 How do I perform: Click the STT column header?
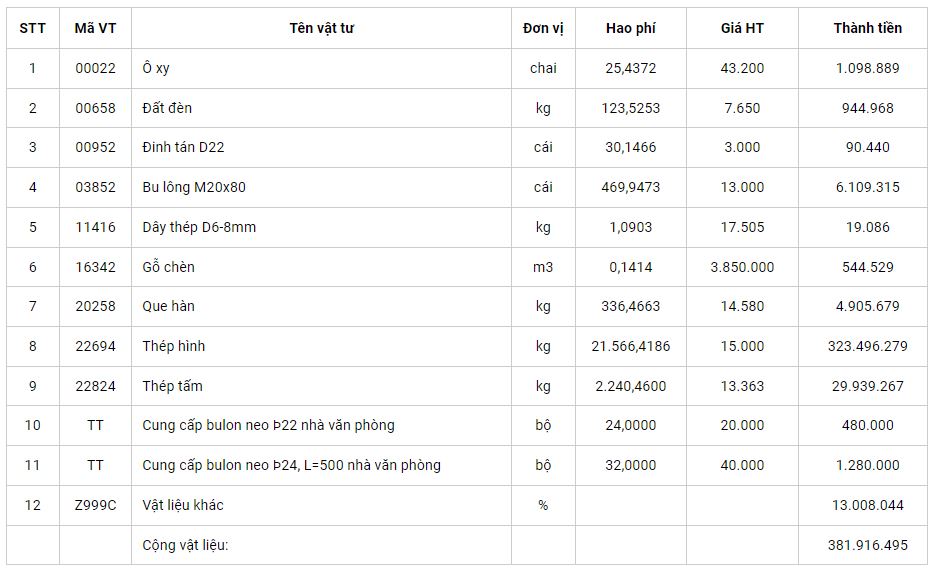pos(32,28)
